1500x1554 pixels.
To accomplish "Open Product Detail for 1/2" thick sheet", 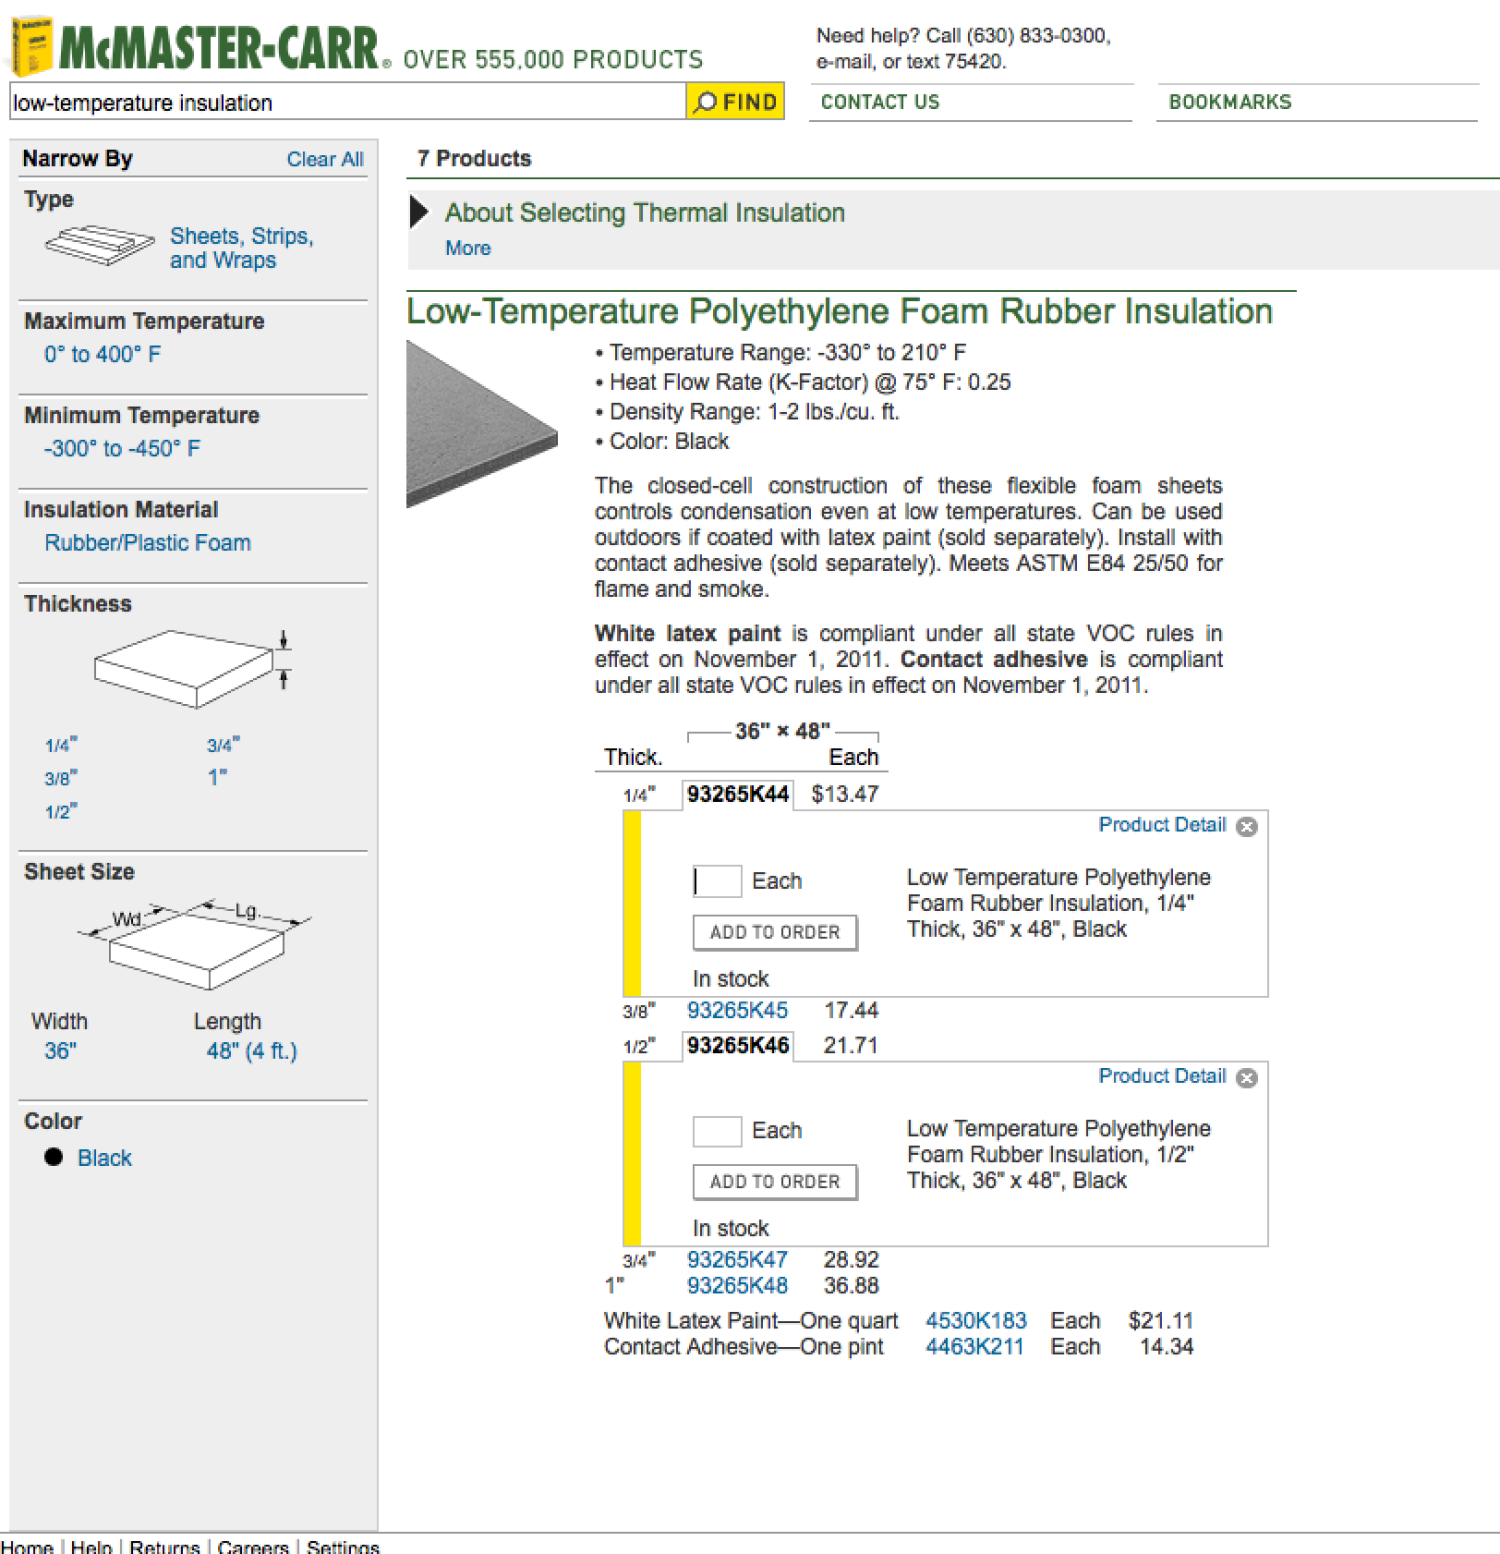I will [1162, 1076].
